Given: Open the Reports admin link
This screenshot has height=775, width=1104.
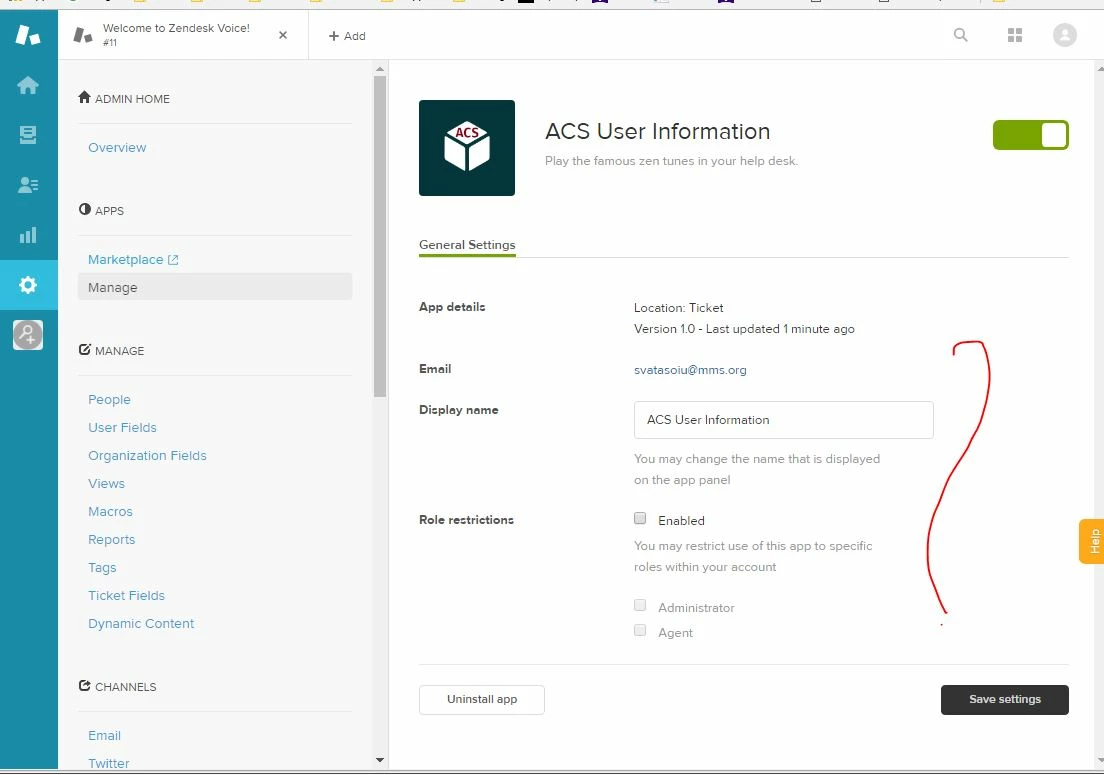Looking at the screenshot, I should [111, 540].
